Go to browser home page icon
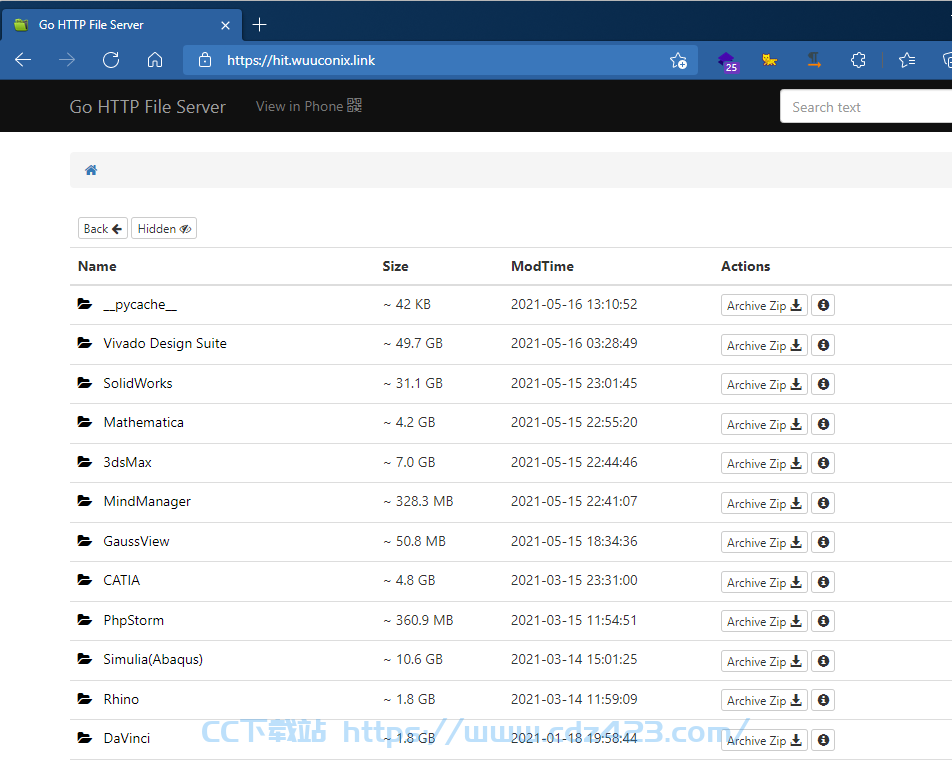 [155, 60]
